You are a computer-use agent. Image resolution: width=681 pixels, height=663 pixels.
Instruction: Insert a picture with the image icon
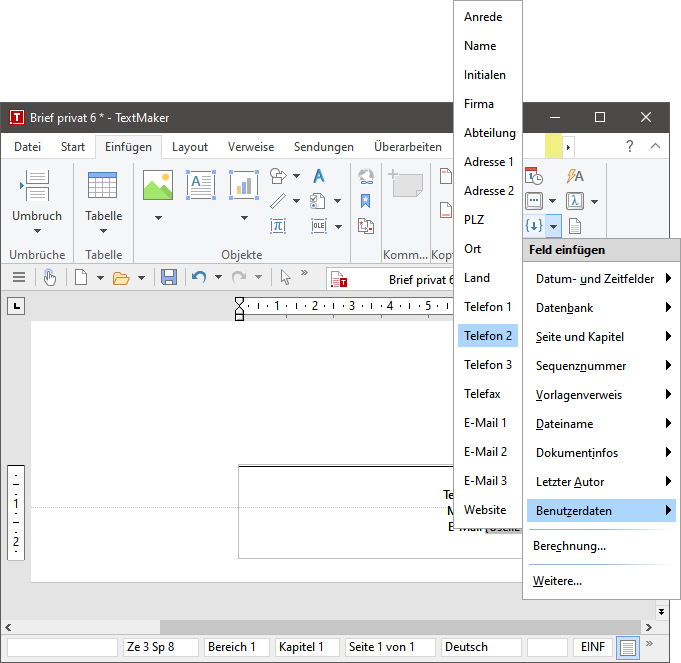[x=158, y=185]
